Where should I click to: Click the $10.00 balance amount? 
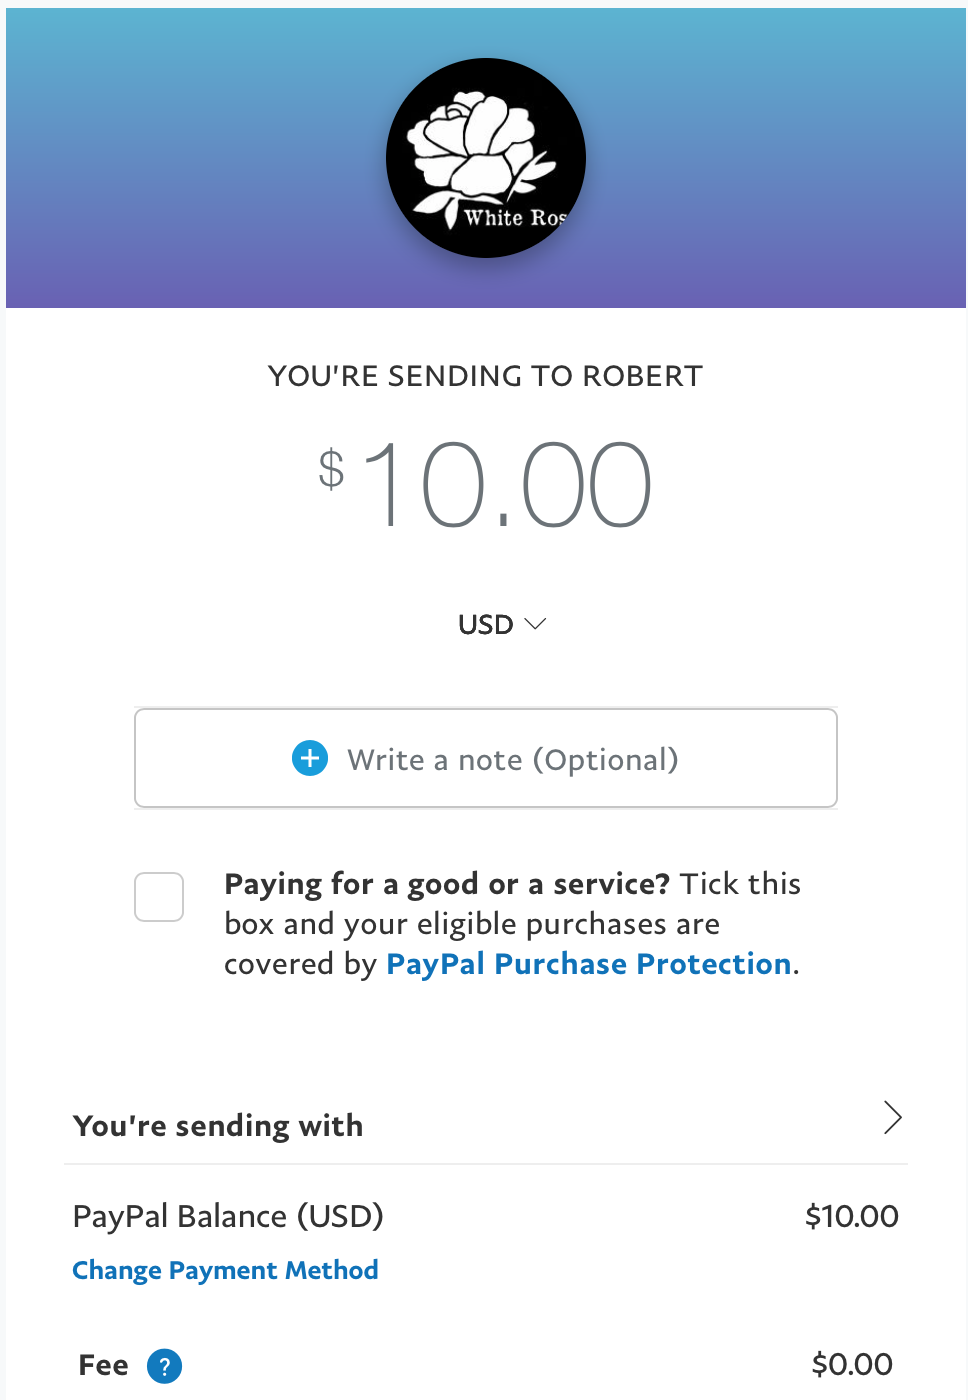[852, 1216]
